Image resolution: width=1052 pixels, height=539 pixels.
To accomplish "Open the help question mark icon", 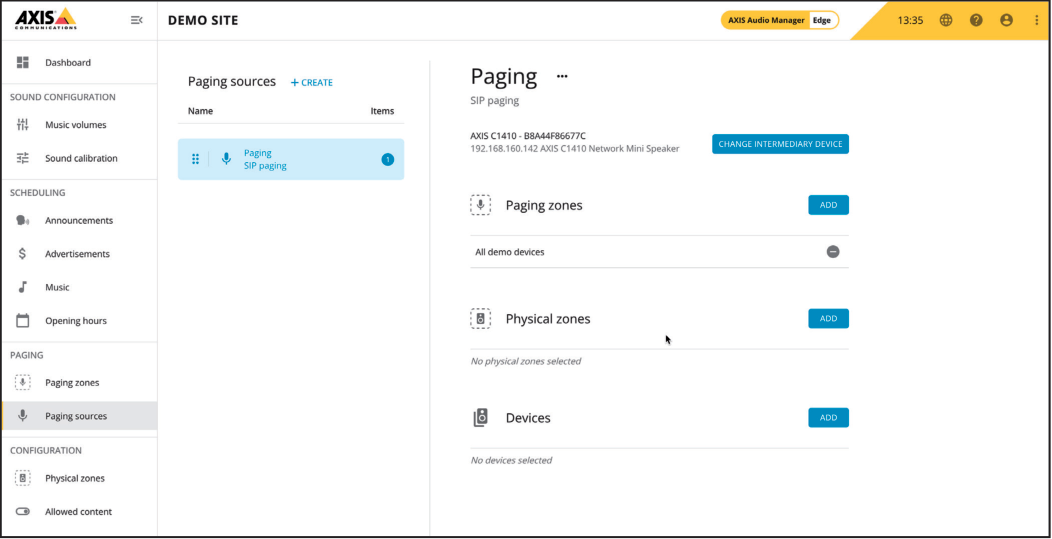I will (x=976, y=20).
